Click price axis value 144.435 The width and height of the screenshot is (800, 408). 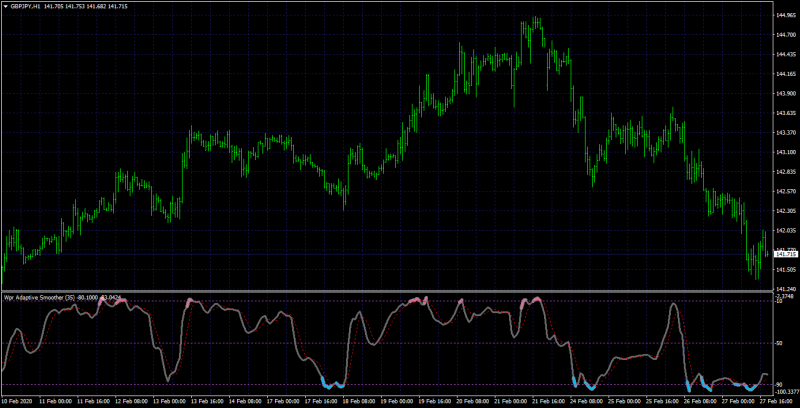(x=786, y=55)
